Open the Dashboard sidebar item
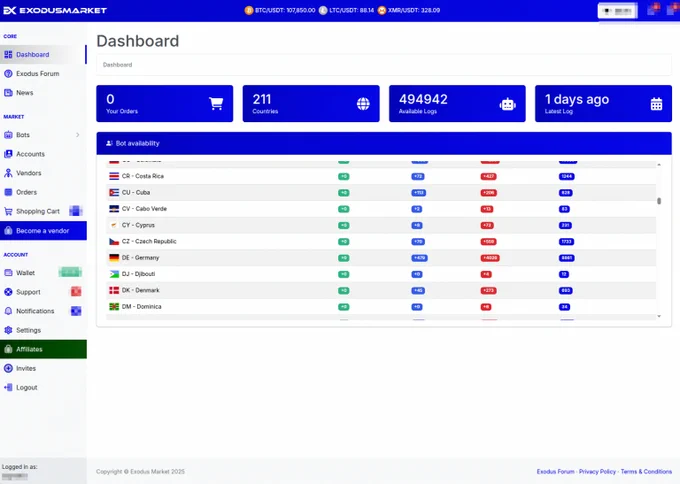The width and height of the screenshot is (680, 484). (x=43, y=55)
